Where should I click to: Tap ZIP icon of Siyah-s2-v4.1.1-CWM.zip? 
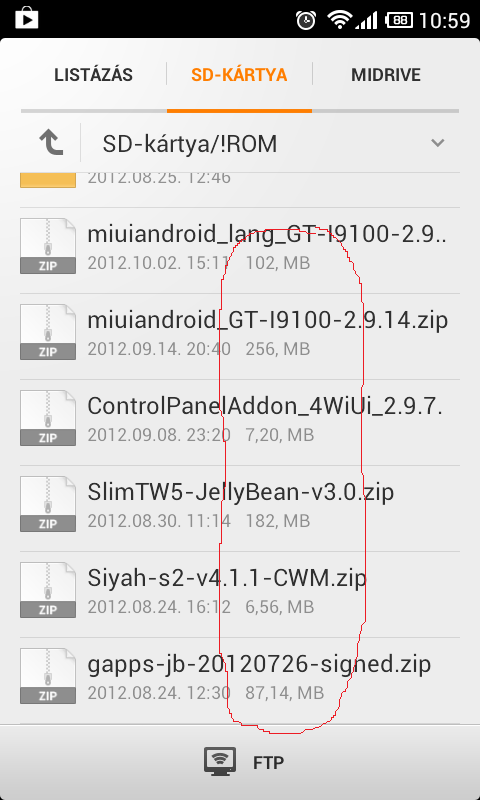click(x=48, y=590)
